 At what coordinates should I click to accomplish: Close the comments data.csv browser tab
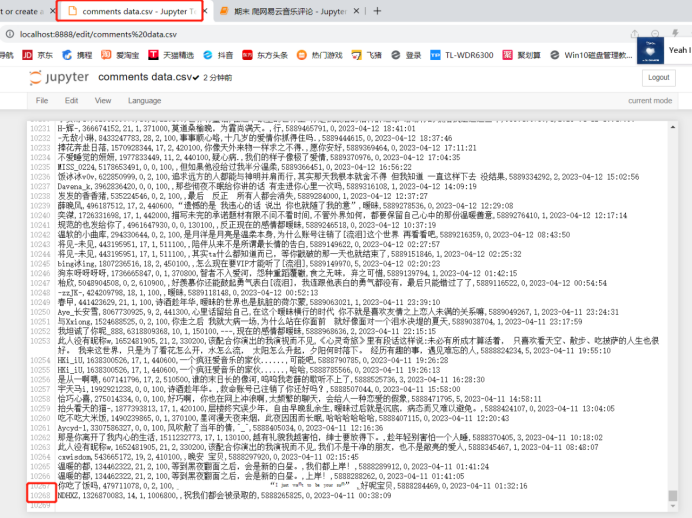pyautogui.click(x=205, y=11)
